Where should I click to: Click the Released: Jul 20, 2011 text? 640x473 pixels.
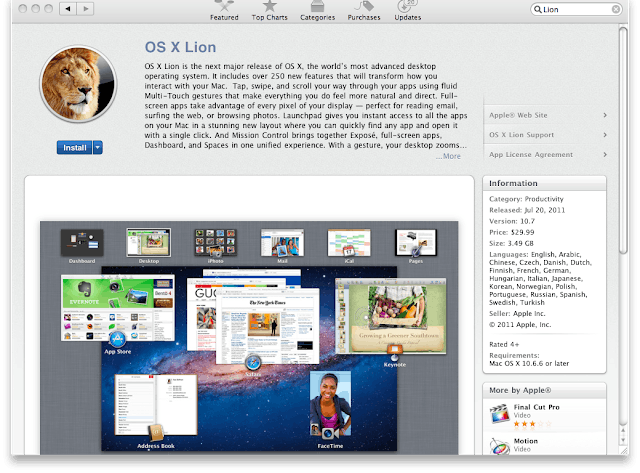(x=527, y=210)
